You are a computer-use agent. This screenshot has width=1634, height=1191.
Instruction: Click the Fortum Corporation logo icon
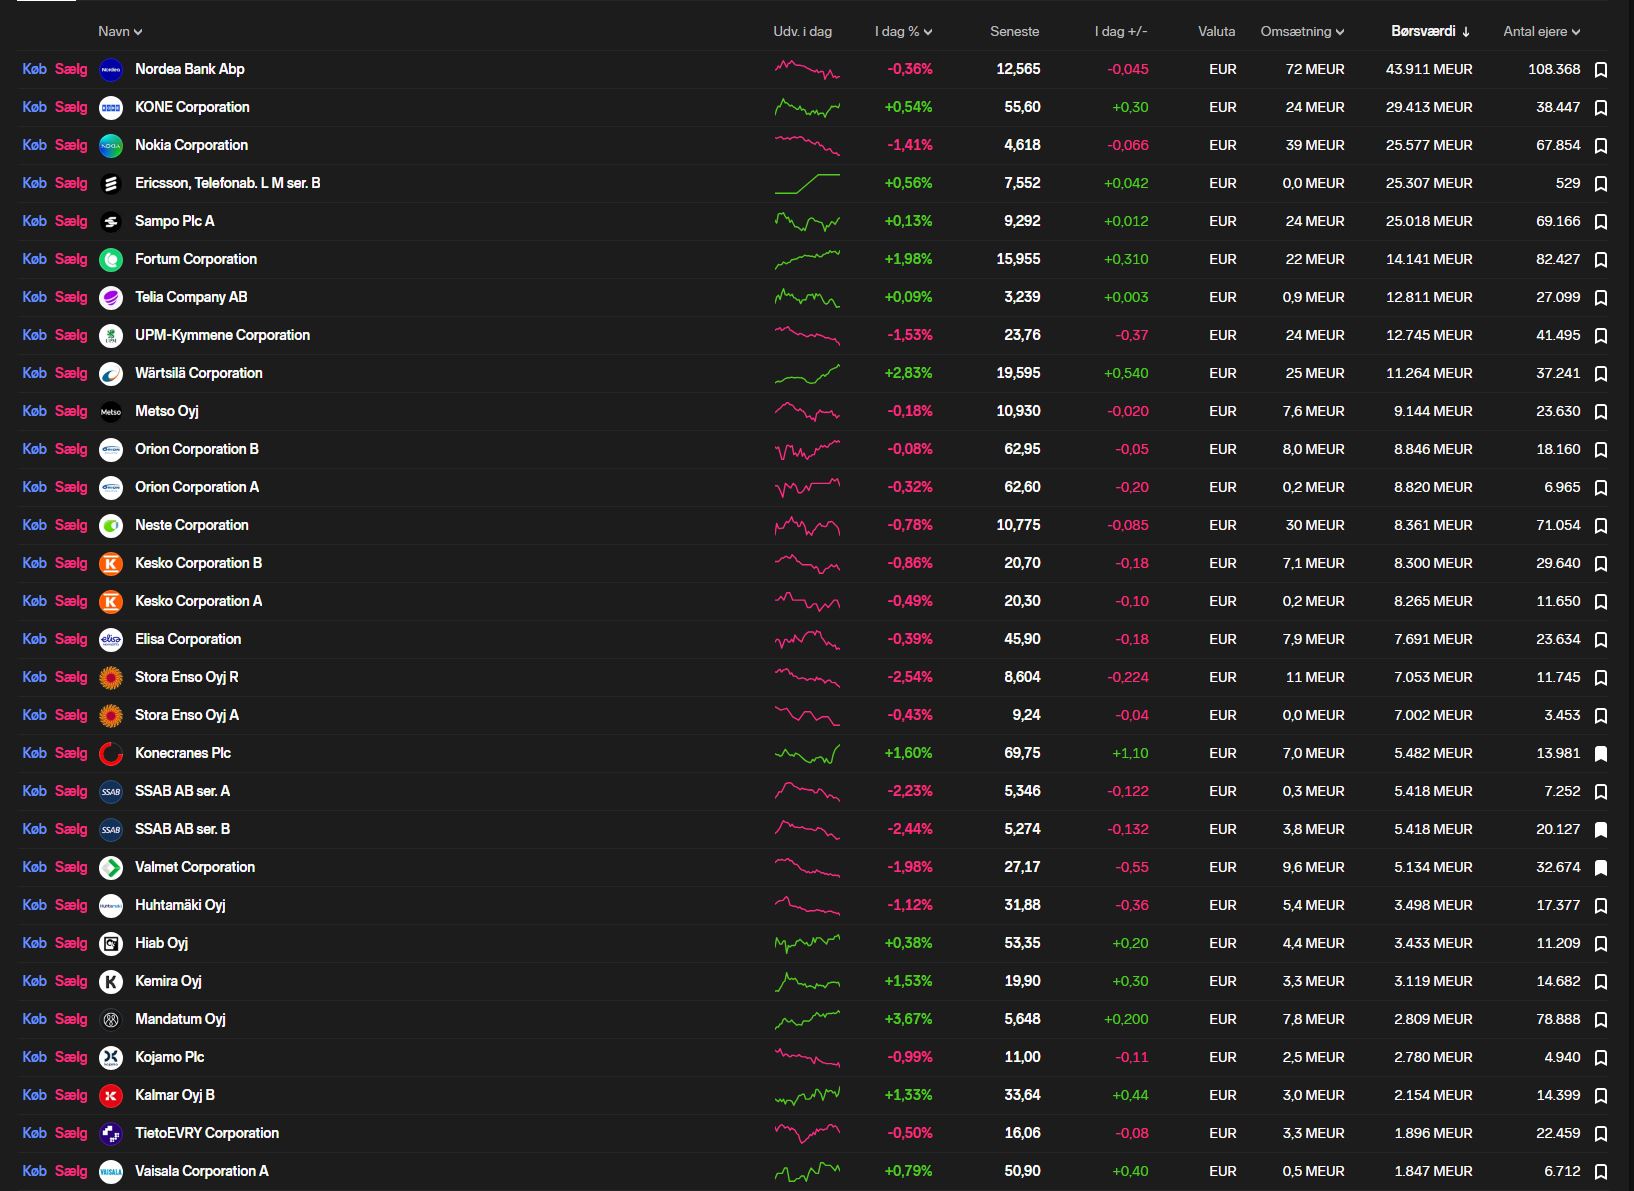111,260
